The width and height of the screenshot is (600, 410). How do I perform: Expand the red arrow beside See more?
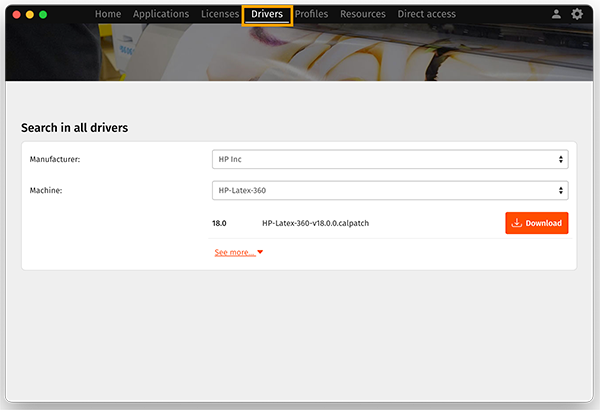pyautogui.click(x=260, y=253)
